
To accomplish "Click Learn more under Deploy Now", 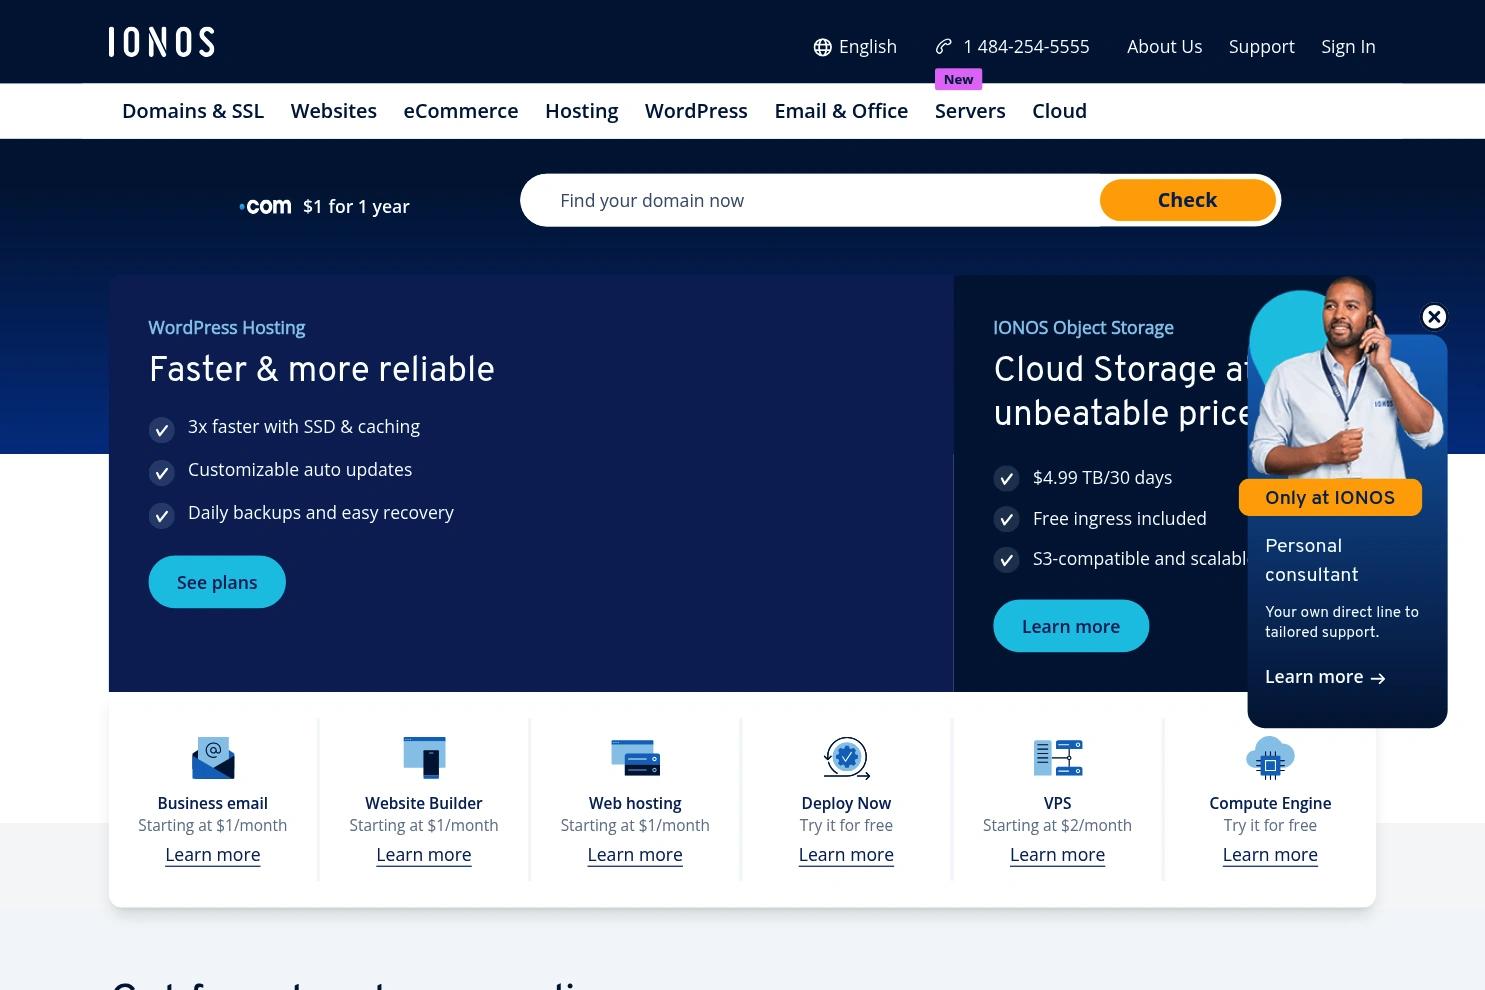I will pos(846,855).
